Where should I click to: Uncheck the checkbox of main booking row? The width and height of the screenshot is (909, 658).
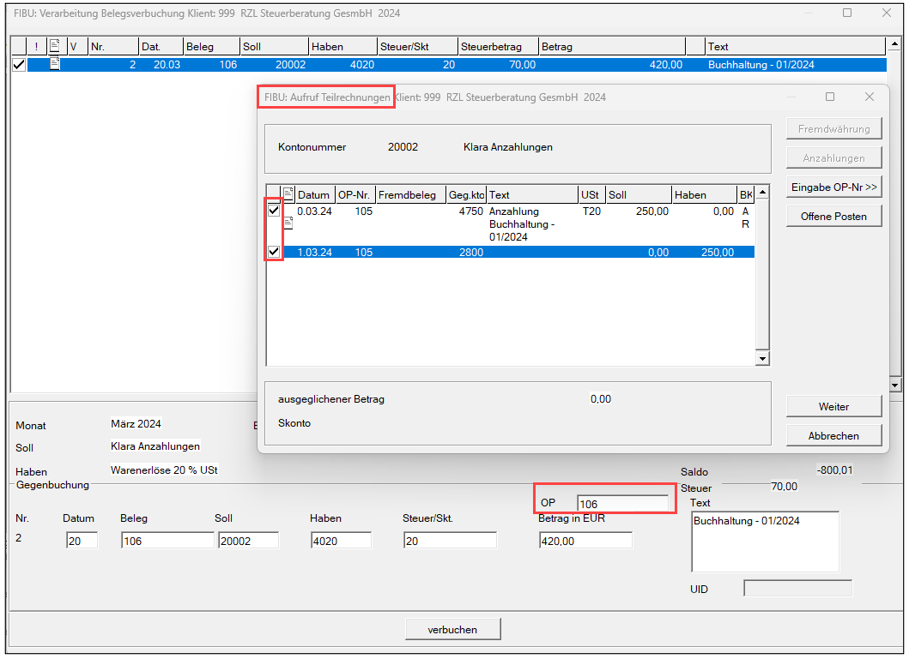19,64
